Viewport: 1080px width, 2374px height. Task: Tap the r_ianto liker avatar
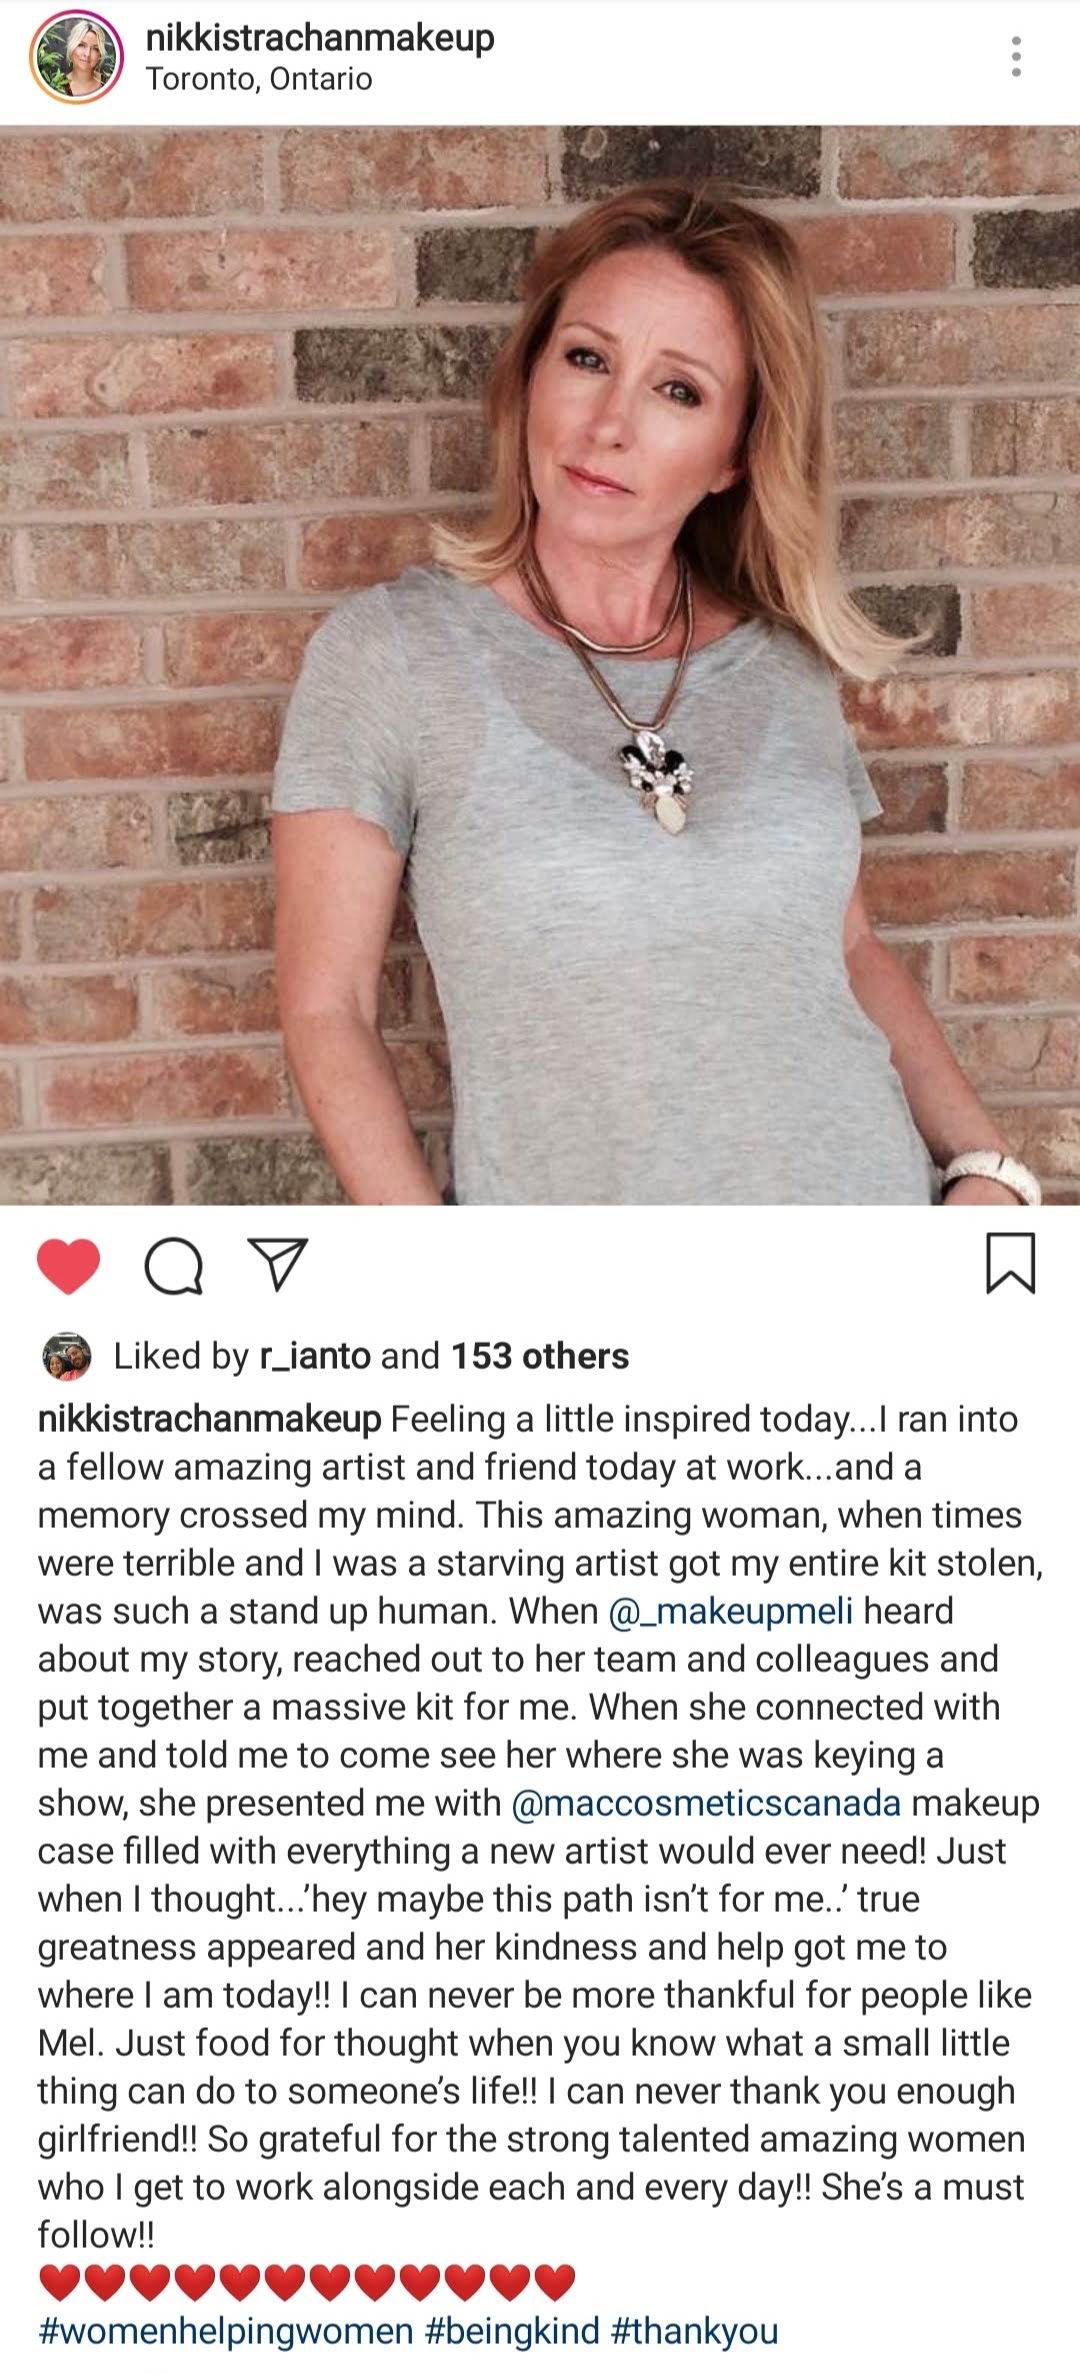pyautogui.click(x=67, y=1357)
